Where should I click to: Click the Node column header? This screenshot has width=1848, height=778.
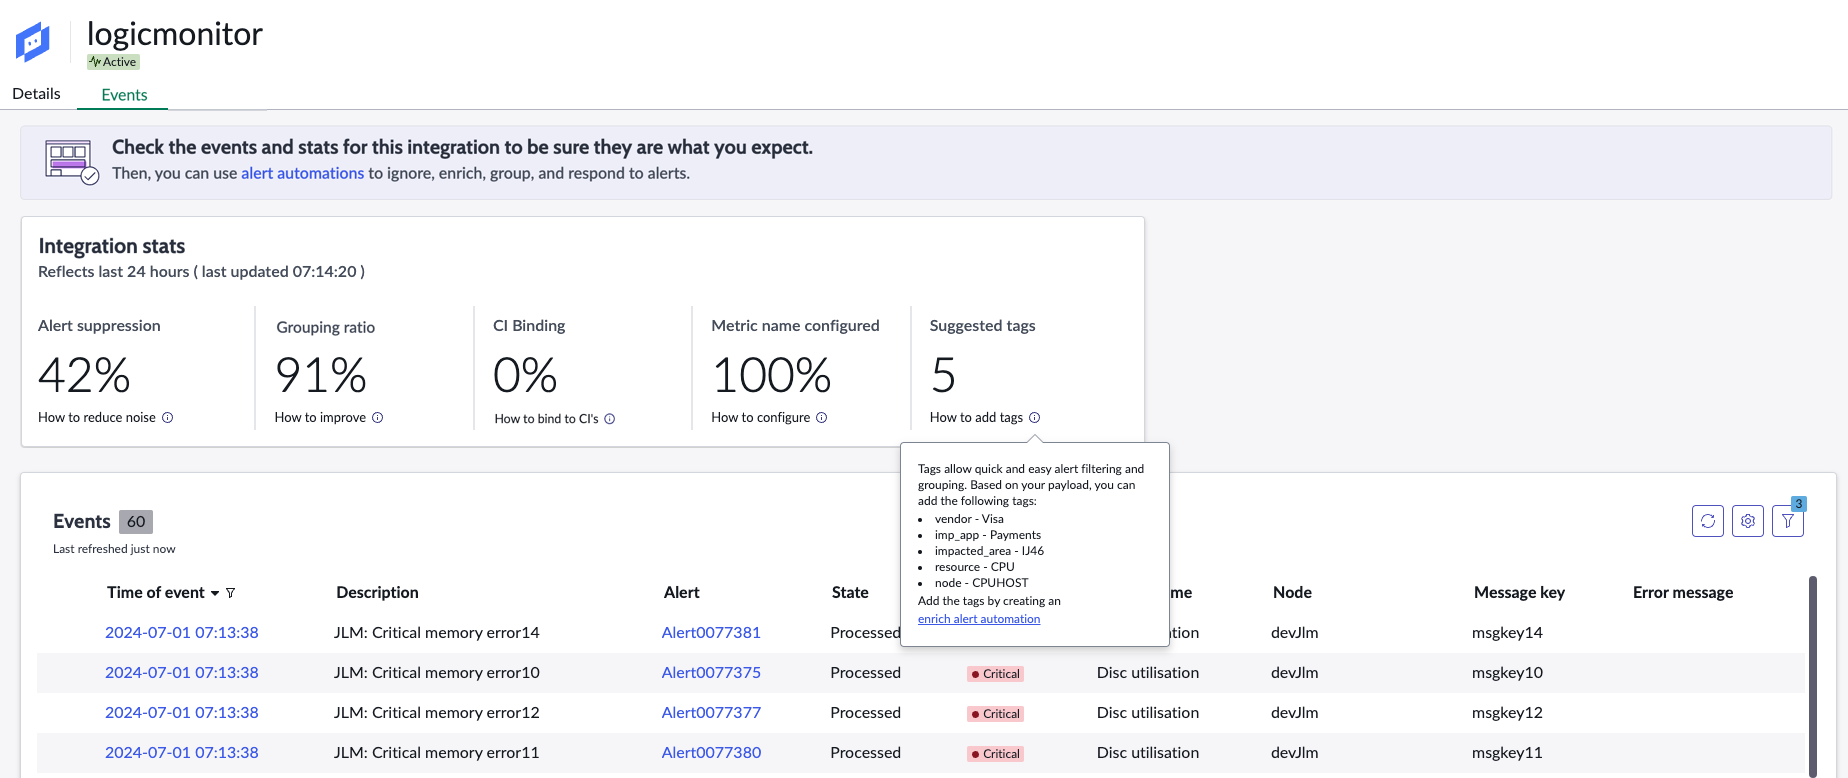click(x=1292, y=593)
